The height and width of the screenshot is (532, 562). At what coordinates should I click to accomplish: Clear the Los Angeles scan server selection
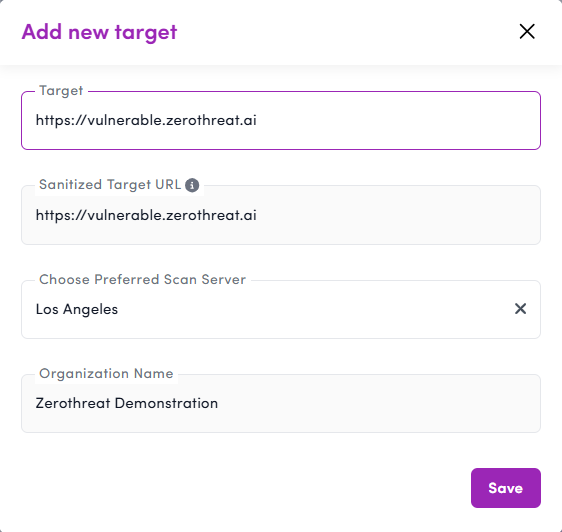tap(520, 309)
